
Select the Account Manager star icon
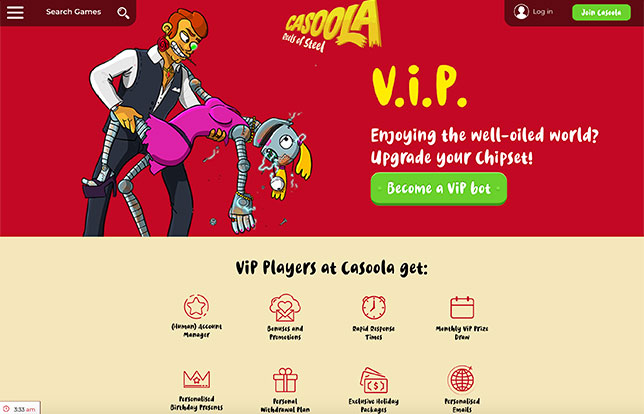click(196, 306)
